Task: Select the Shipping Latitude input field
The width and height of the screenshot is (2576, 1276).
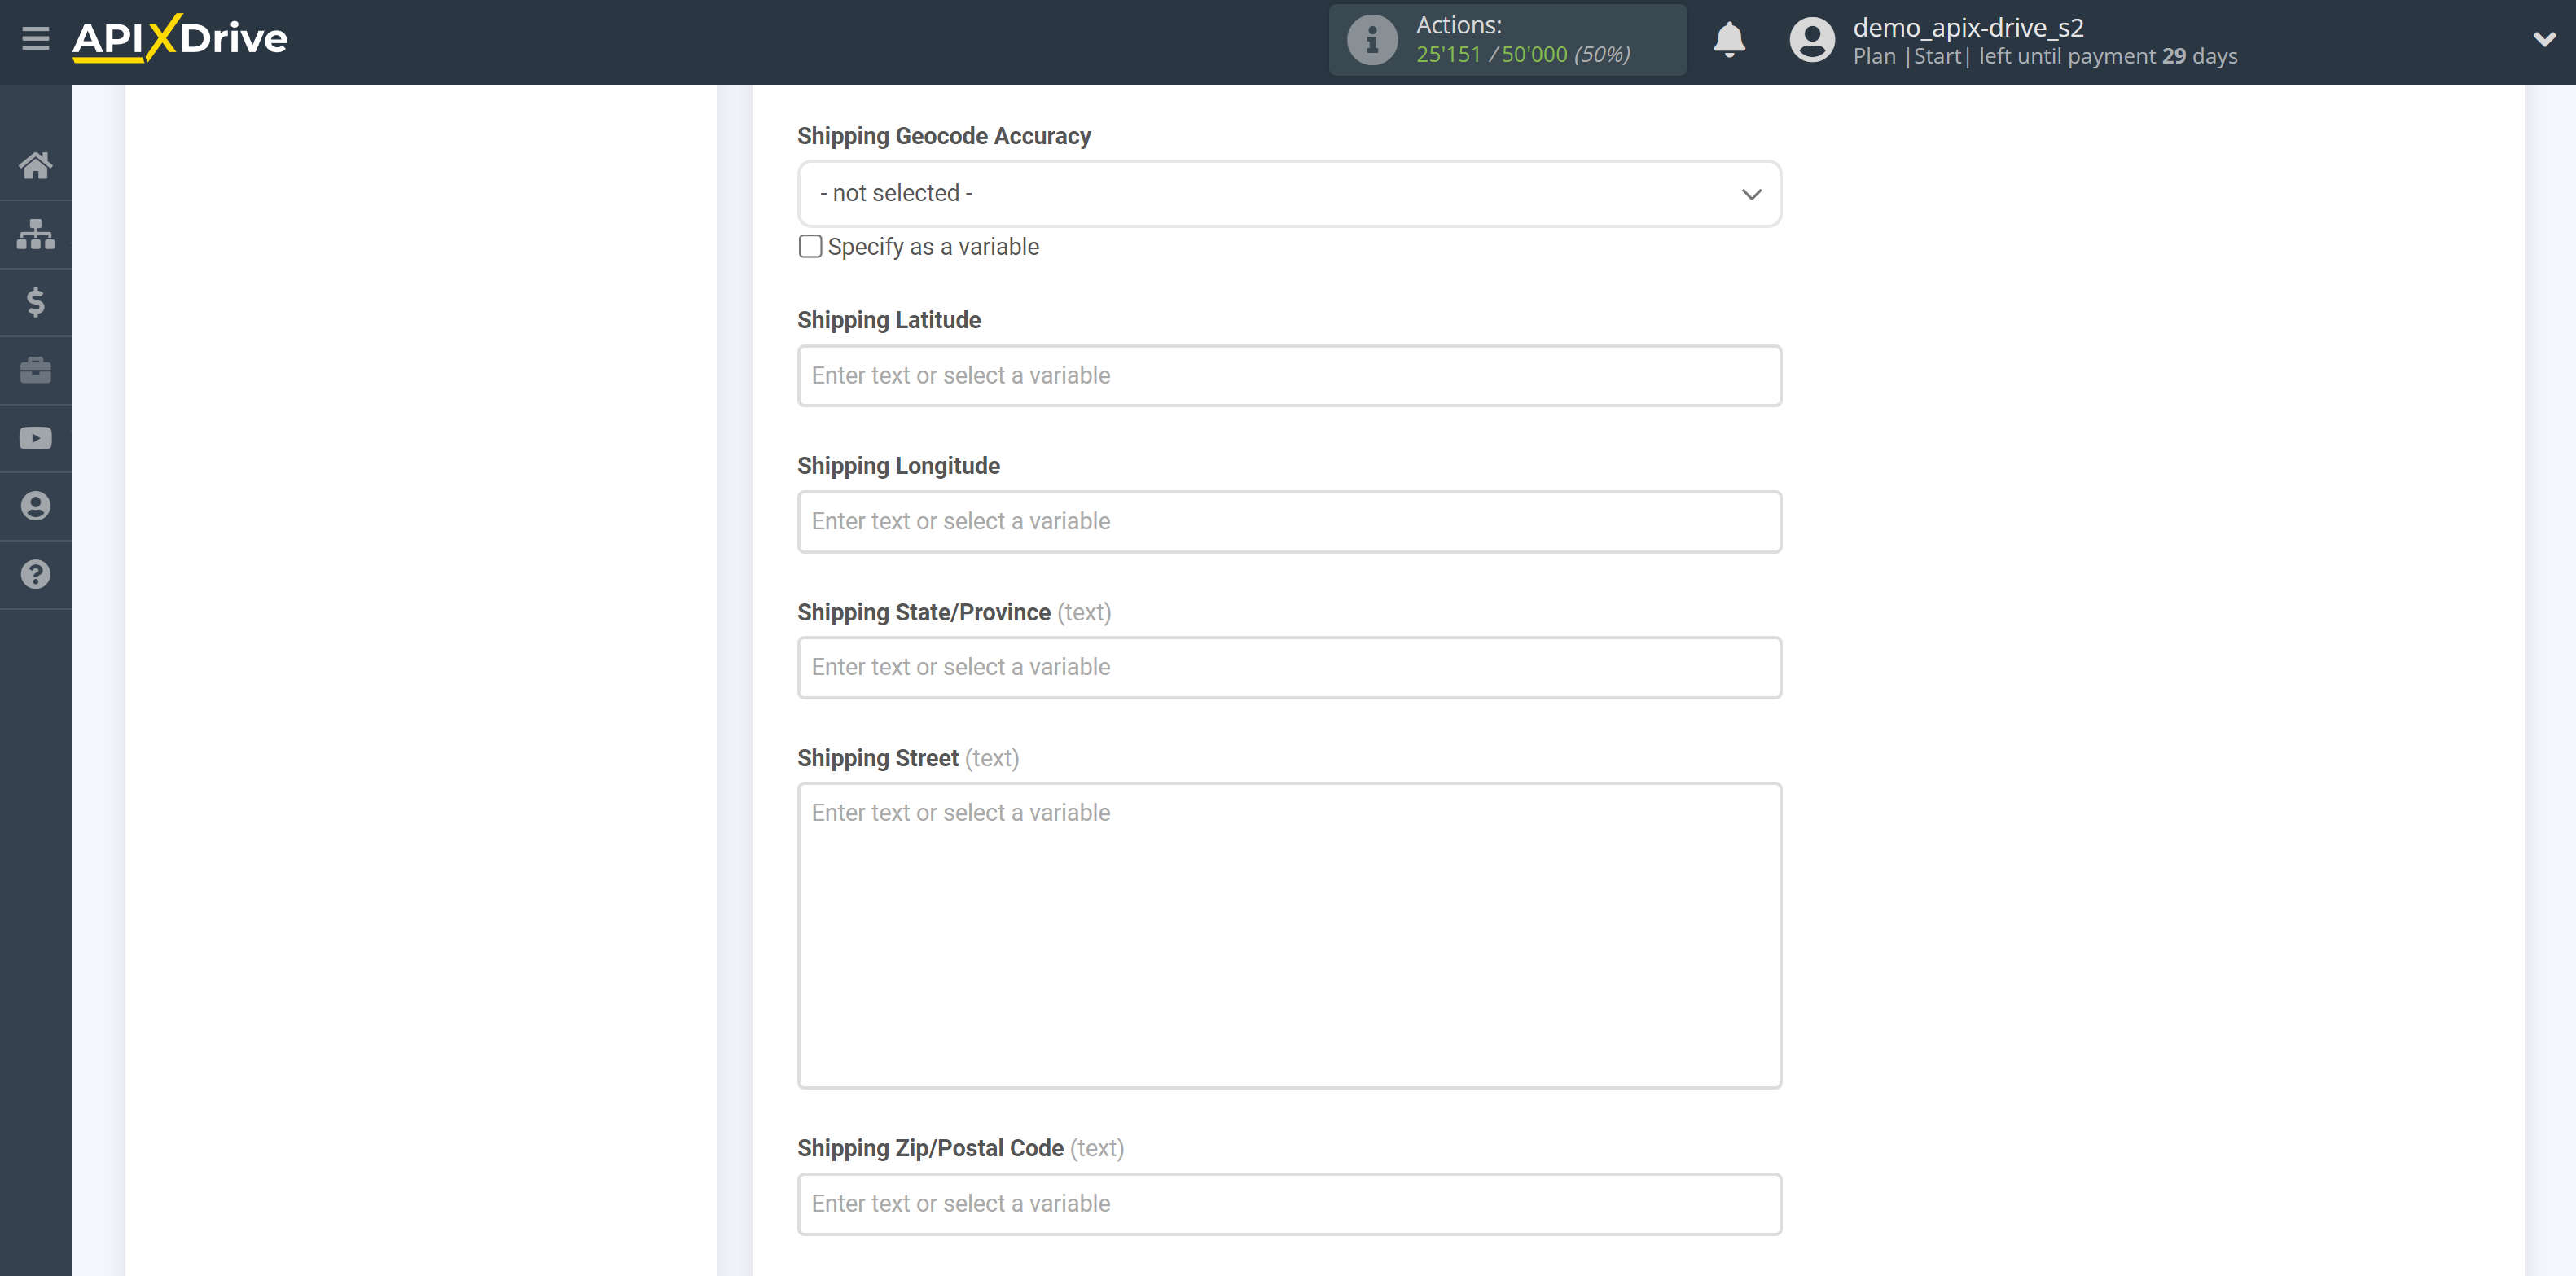Action: (1290, 375)
